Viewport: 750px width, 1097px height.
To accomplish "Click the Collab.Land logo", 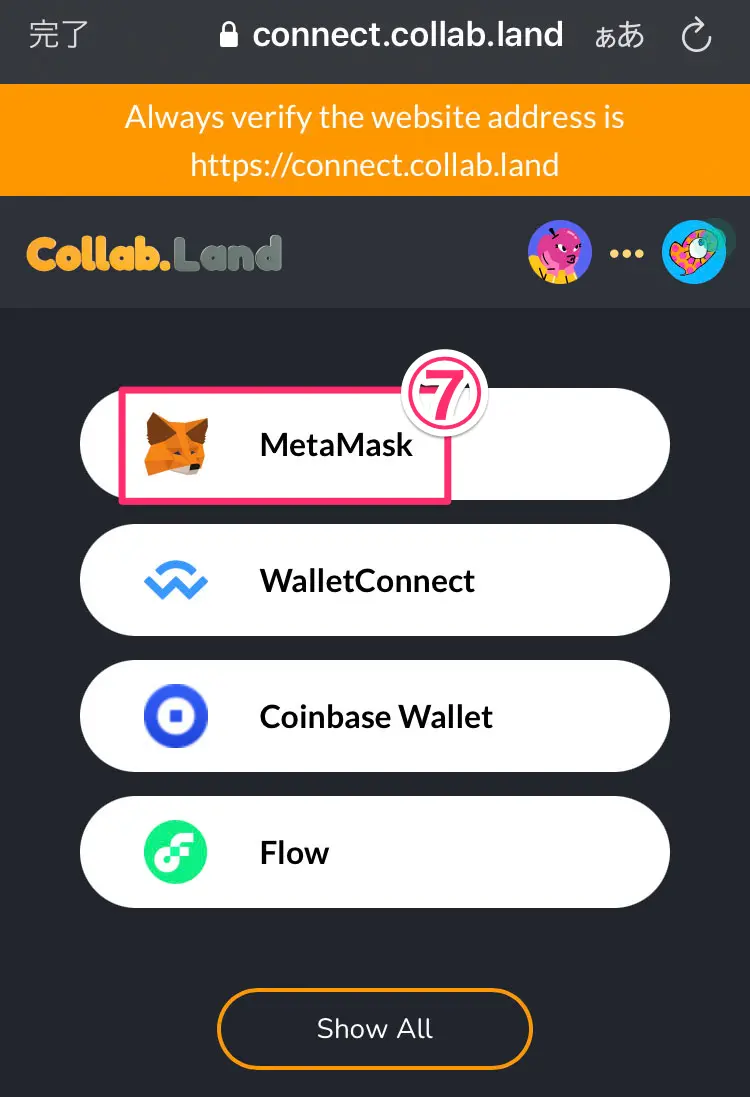I will click(155, 253).
